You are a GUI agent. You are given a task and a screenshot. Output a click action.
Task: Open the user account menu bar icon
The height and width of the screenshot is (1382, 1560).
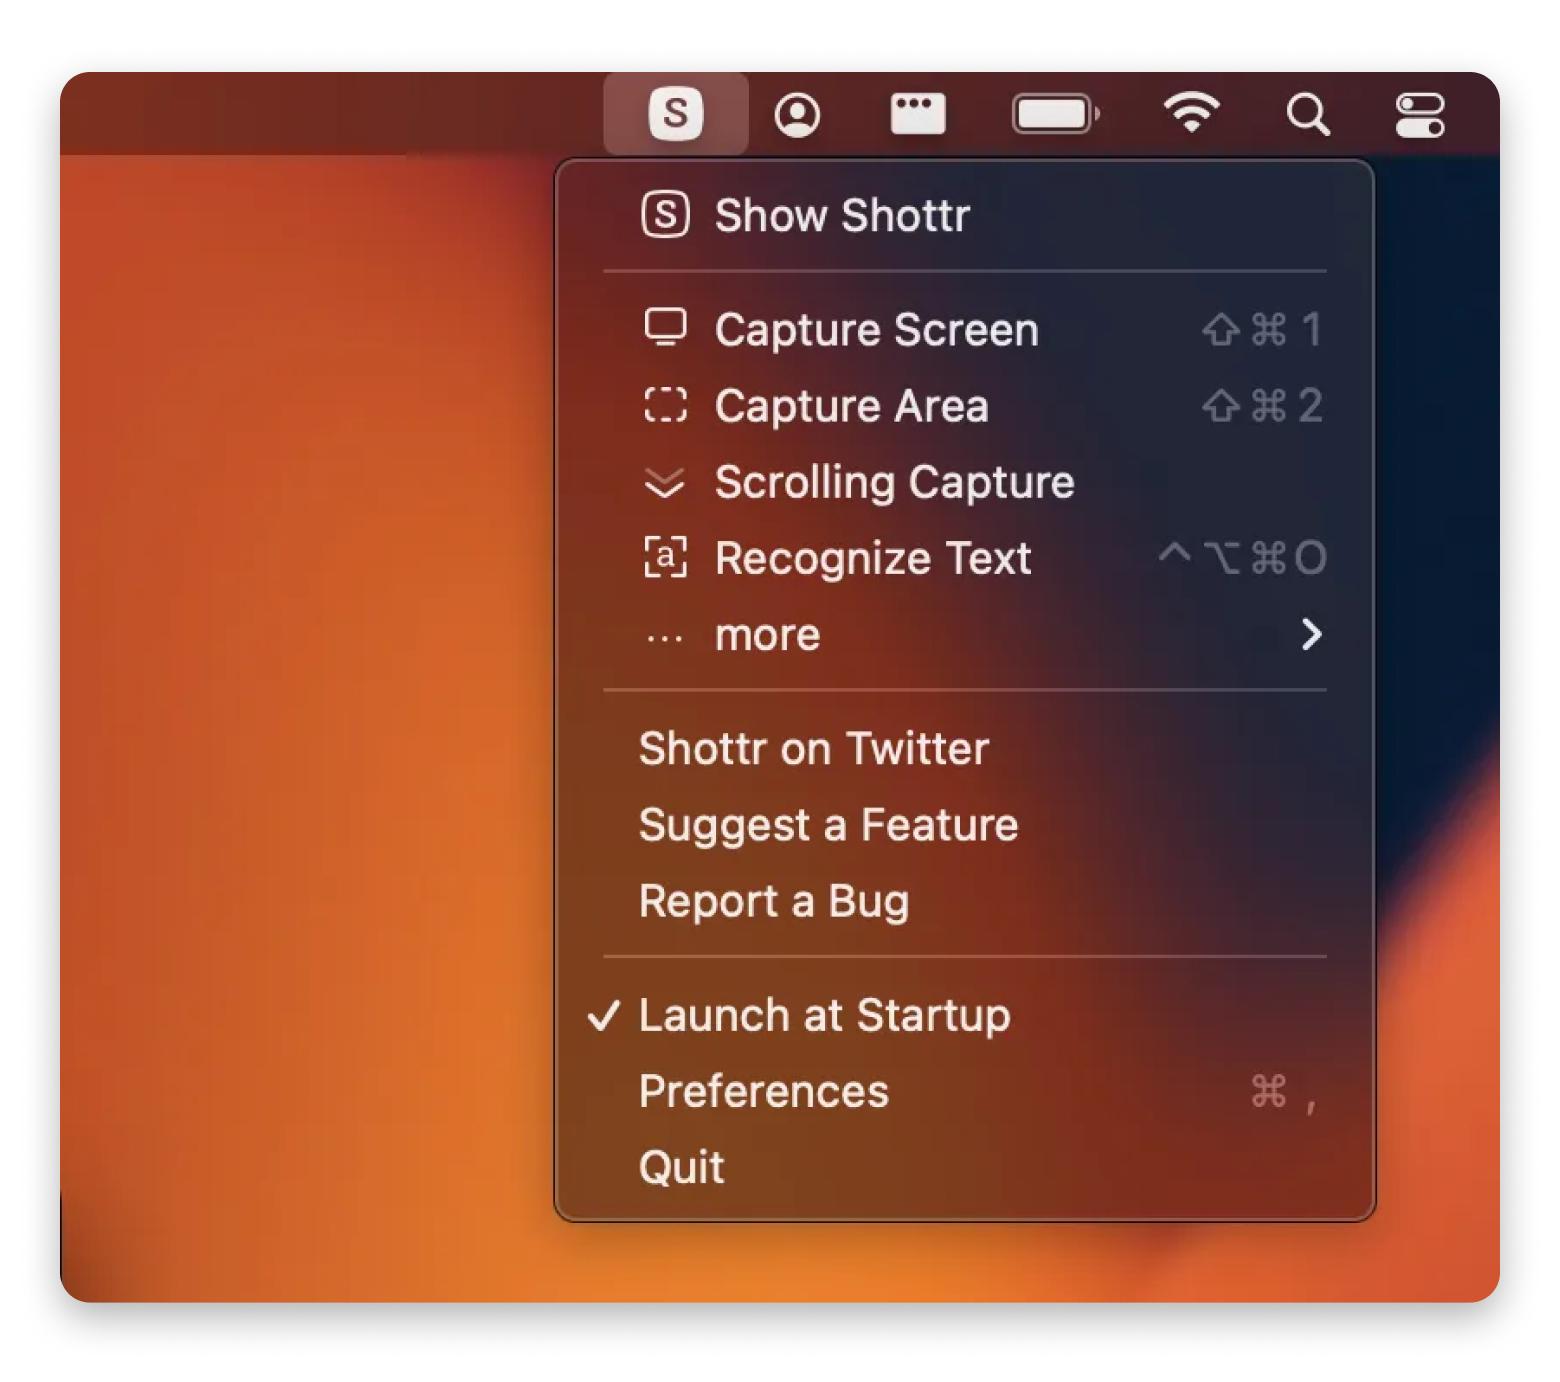797,115
